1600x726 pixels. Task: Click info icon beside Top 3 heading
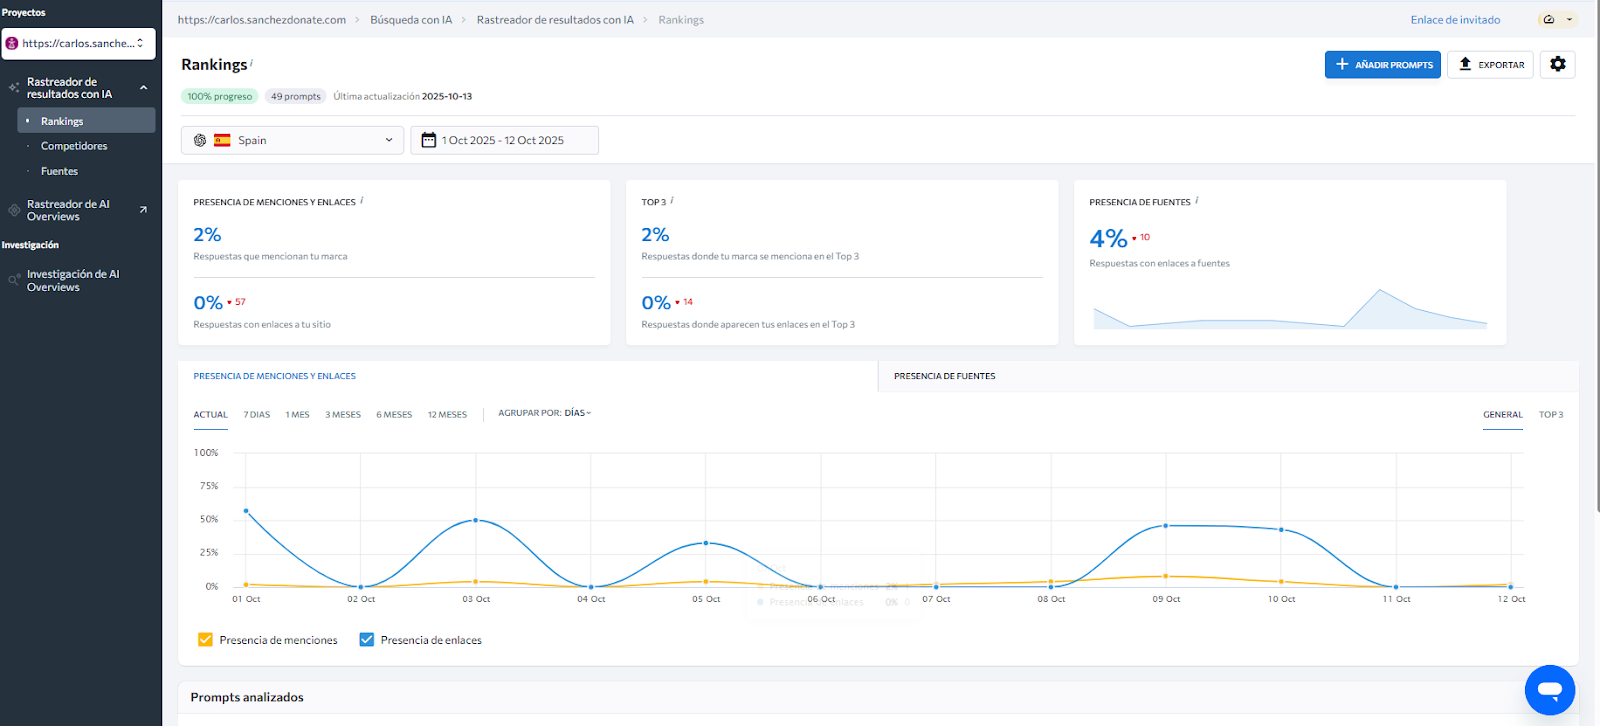tap(672, 201)
